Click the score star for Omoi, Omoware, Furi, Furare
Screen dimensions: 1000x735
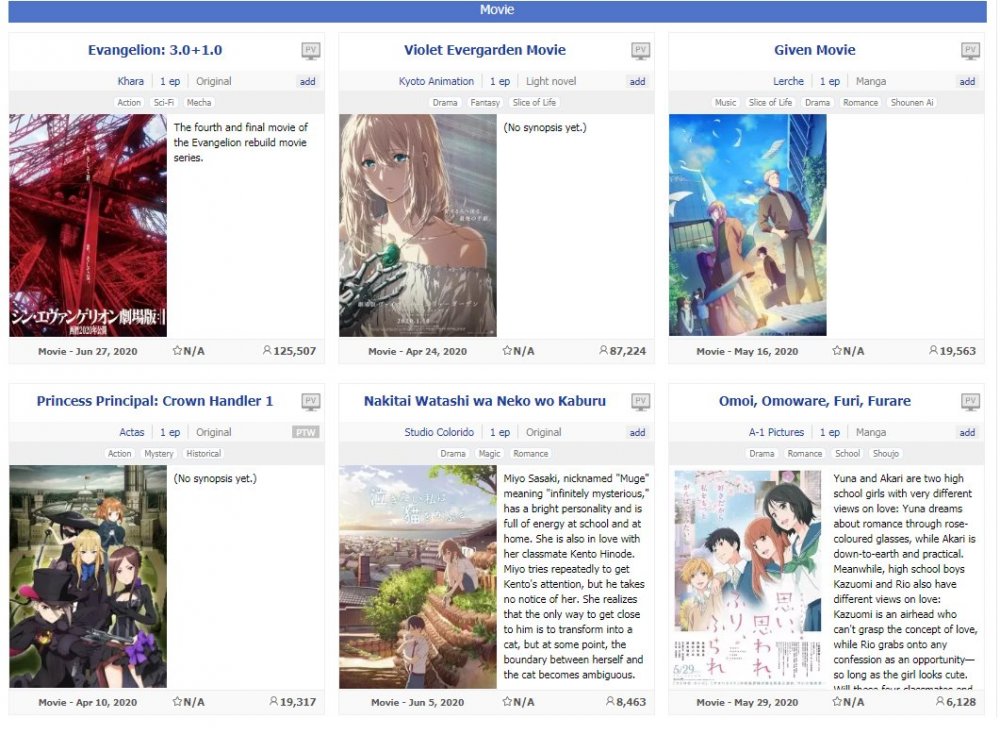tap(837, 701)
